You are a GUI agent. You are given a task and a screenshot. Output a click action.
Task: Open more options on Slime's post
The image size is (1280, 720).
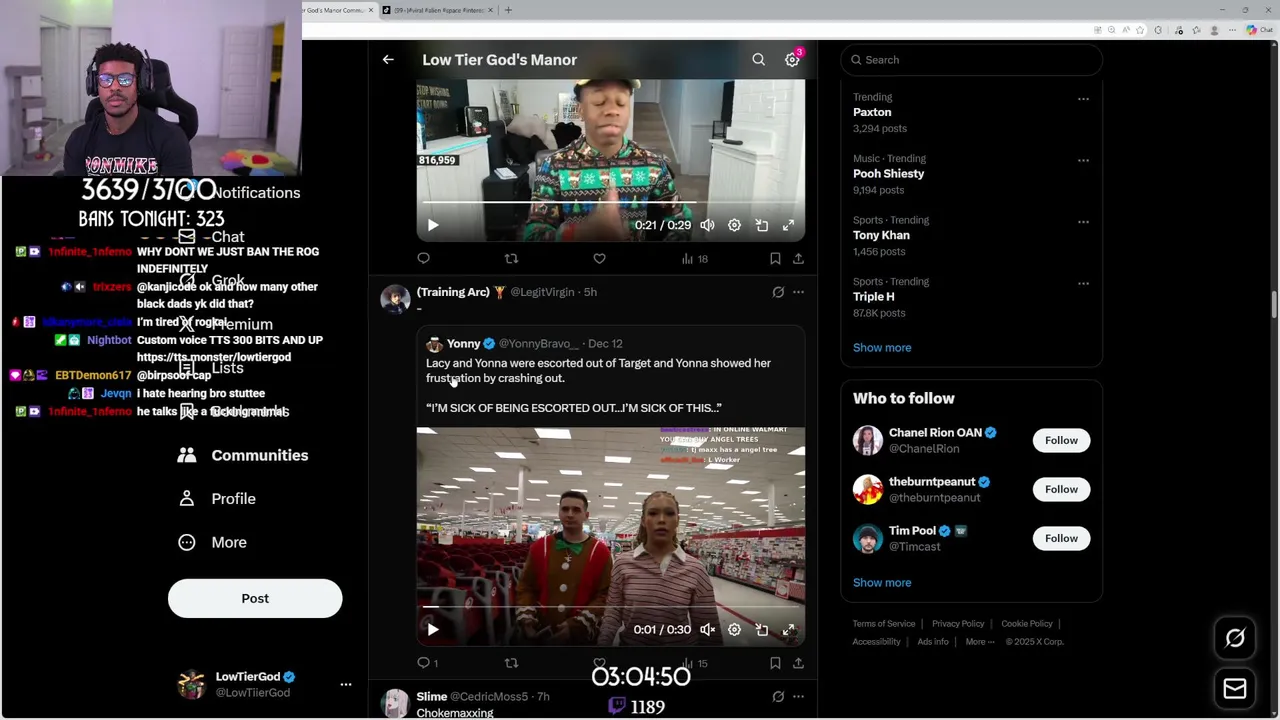tap(798, 696)
